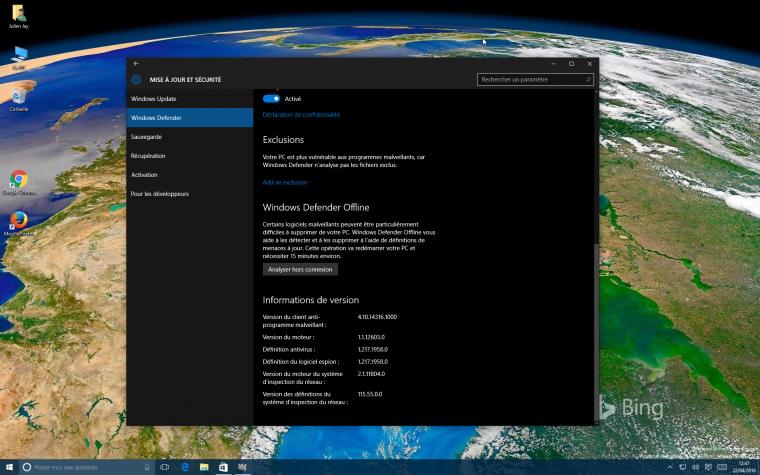
Task: Open Task View from the taskbar
Action: 165,467
